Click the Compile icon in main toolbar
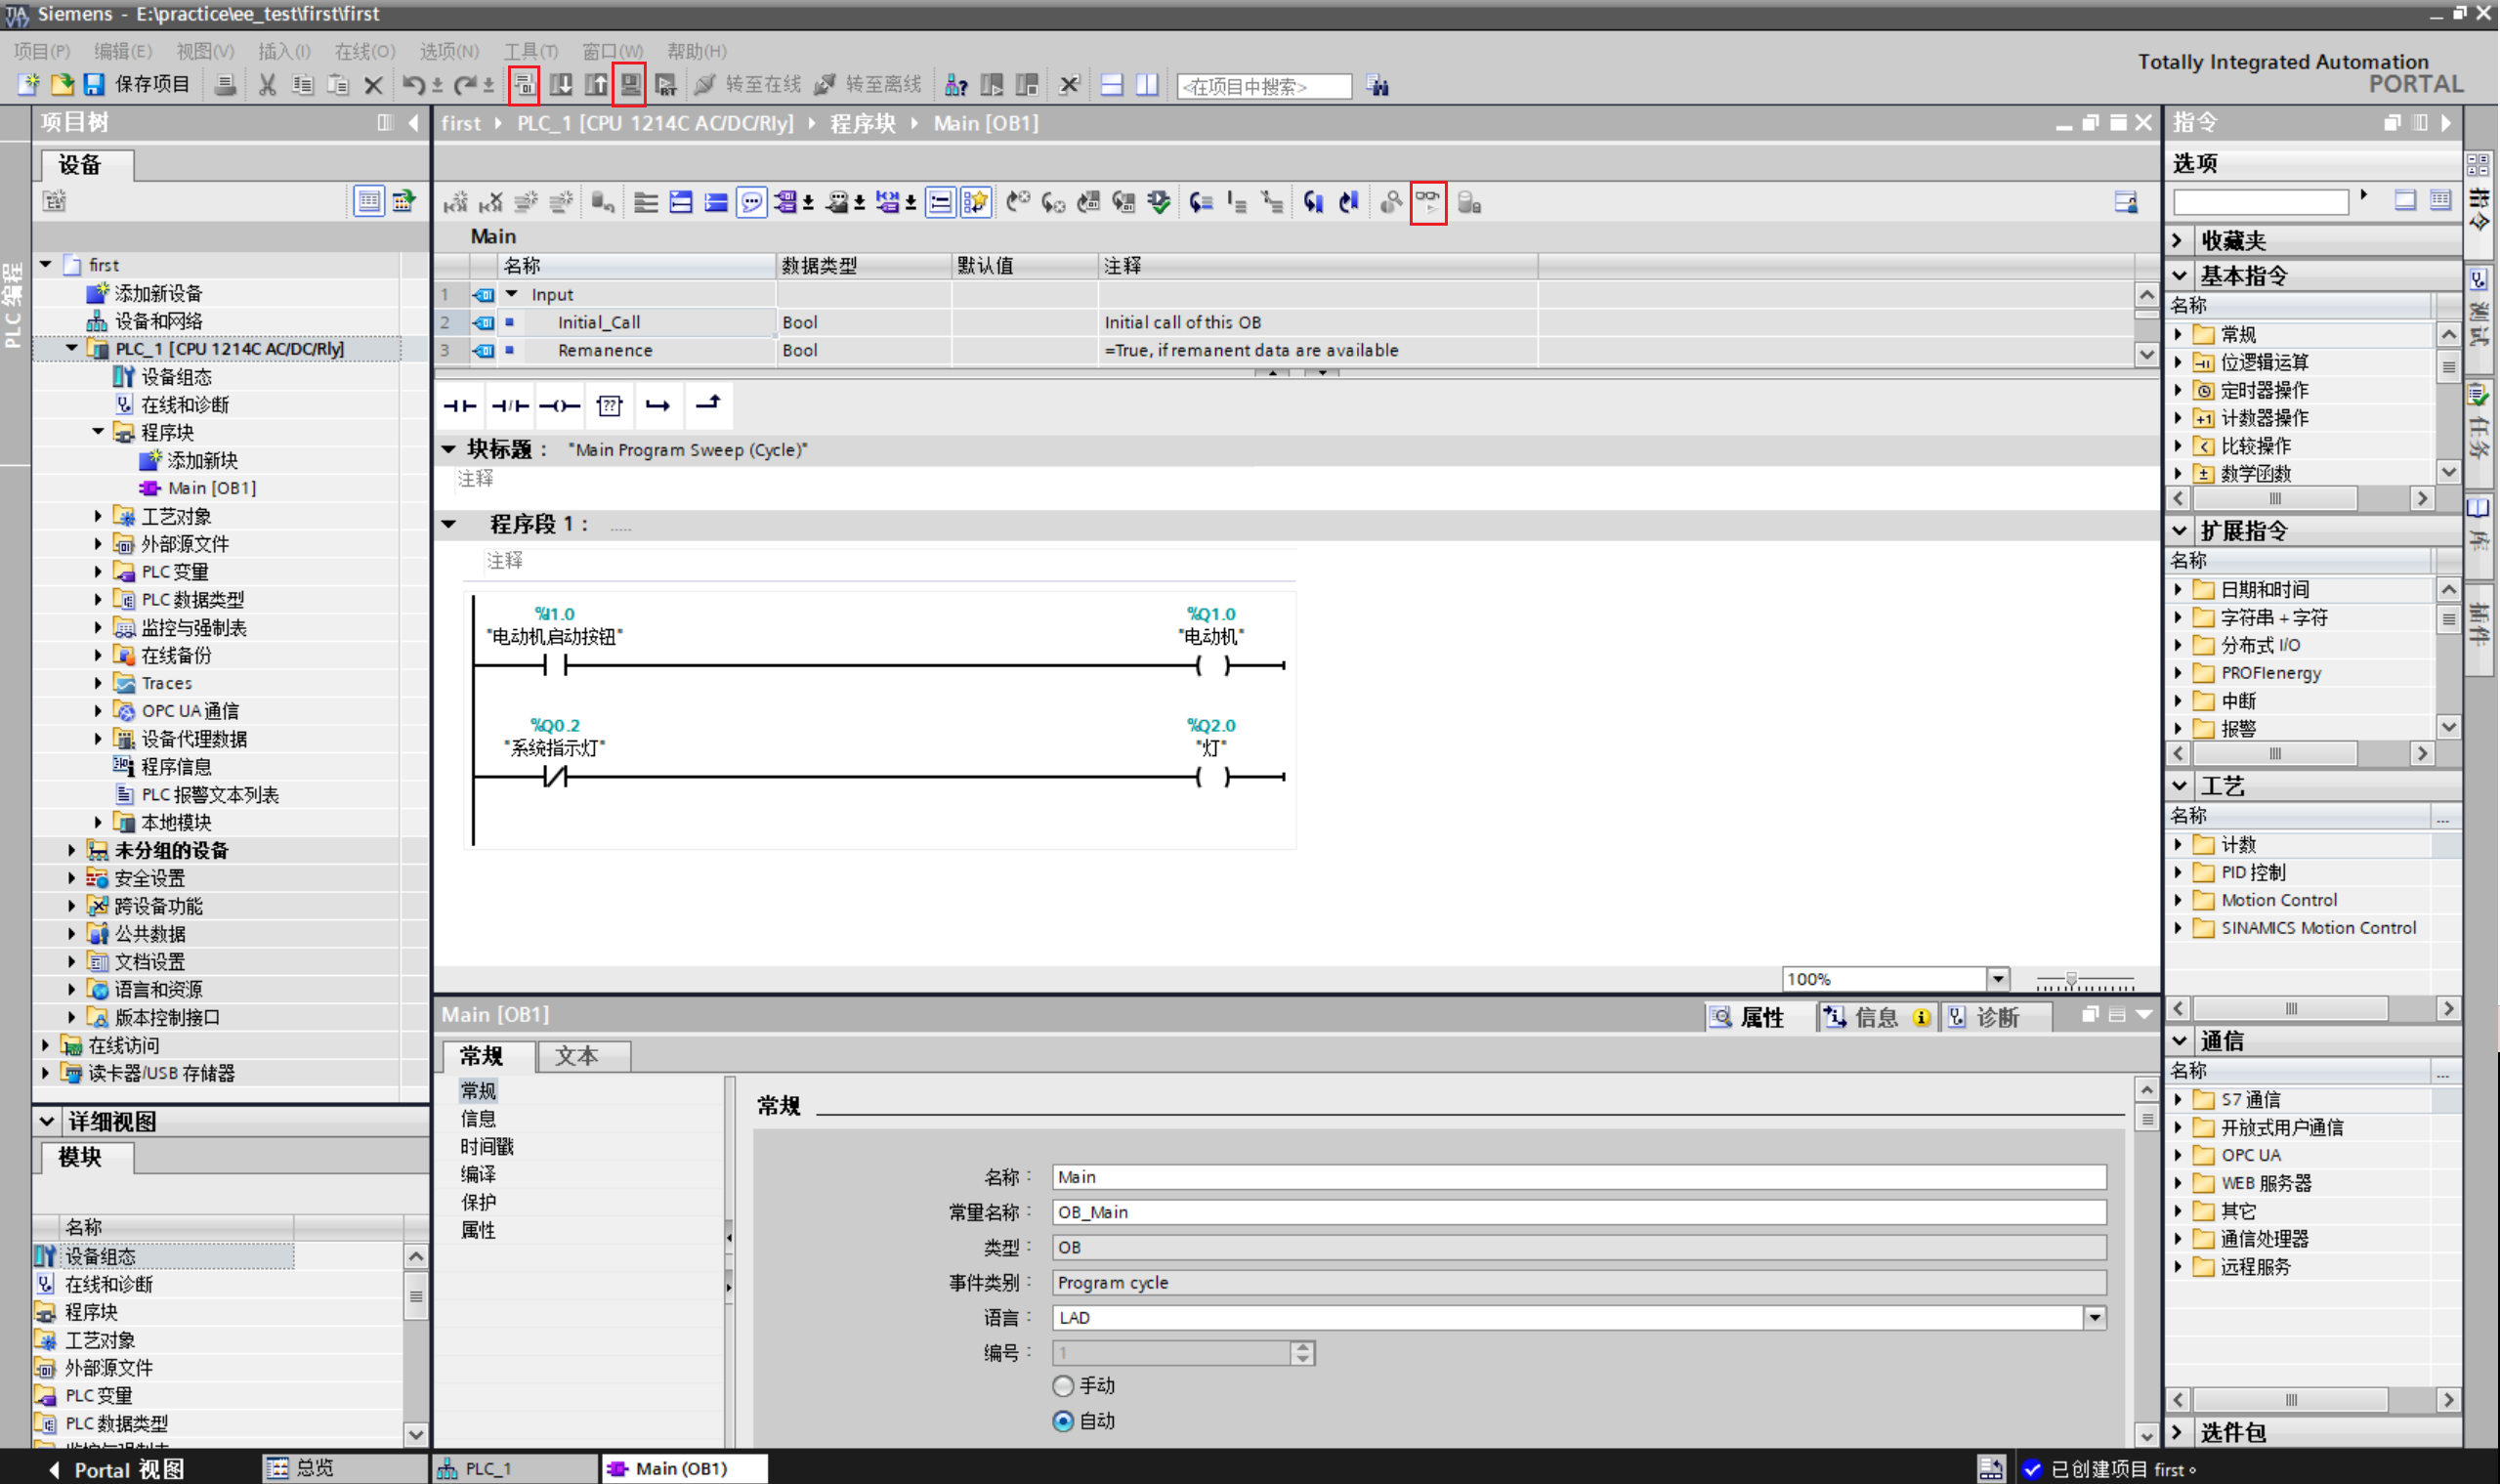Viewport: 2500px width, 1484px height. tap(524, 85)
